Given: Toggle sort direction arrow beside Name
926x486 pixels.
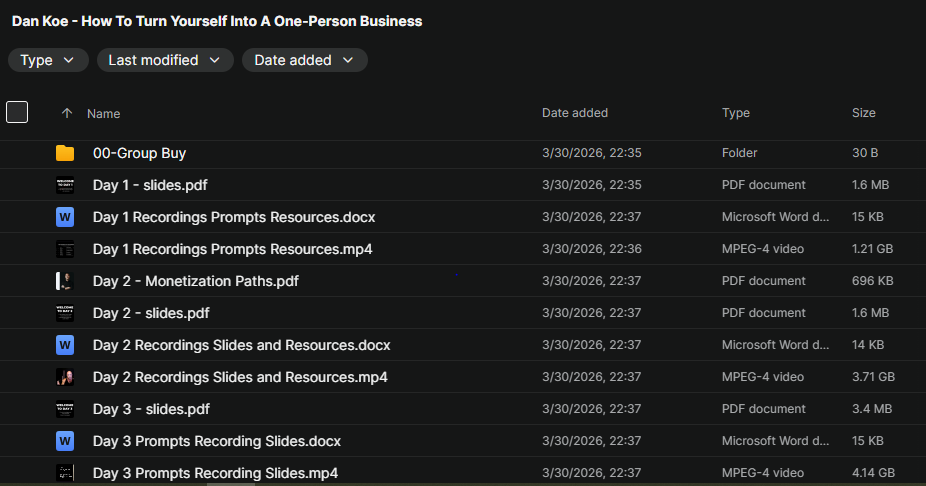Looking at the screenshot, I should point(67,113).
